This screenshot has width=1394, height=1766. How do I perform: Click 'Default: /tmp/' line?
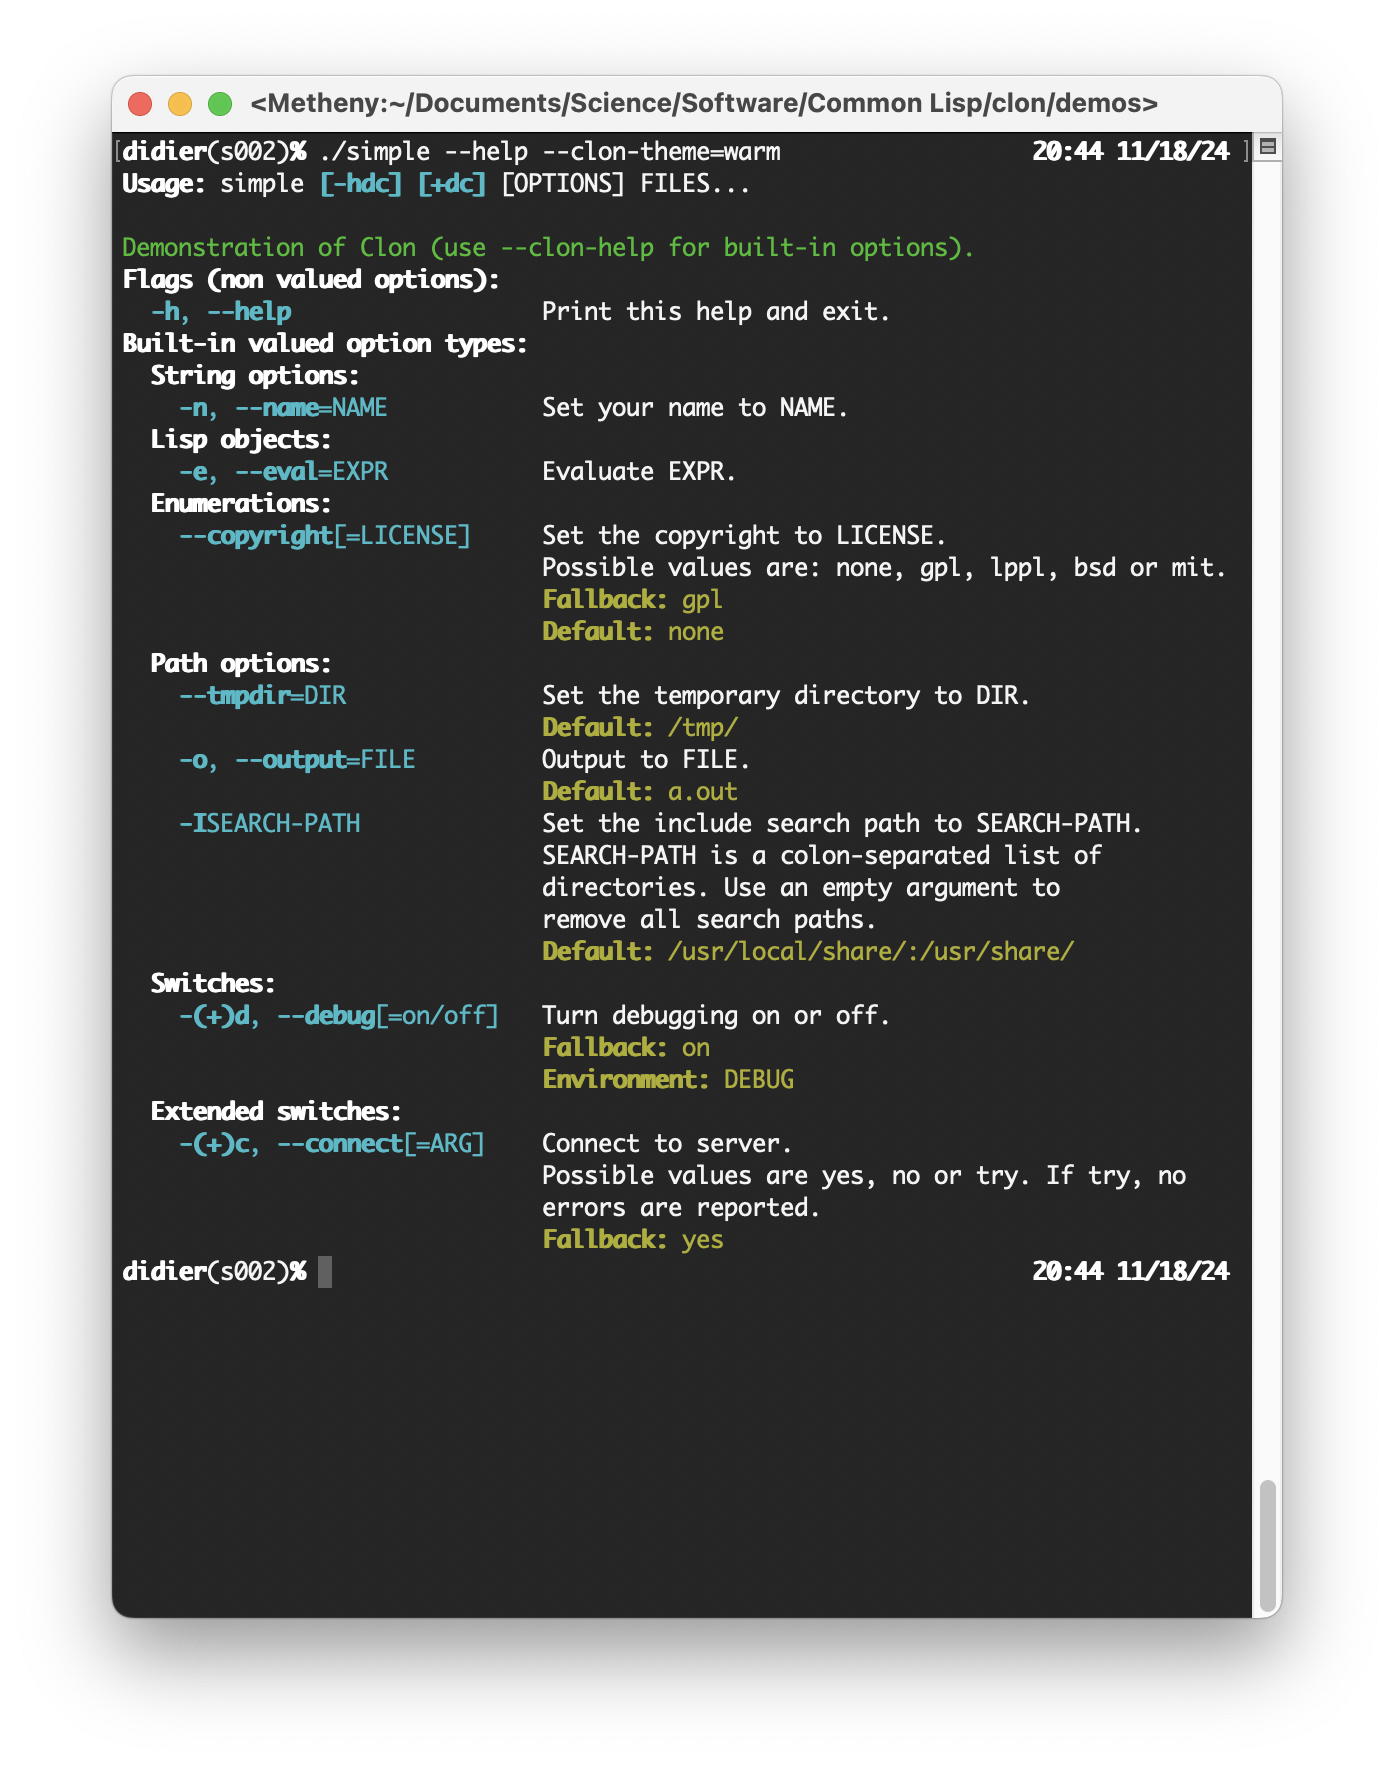click(x=640, y=728)
